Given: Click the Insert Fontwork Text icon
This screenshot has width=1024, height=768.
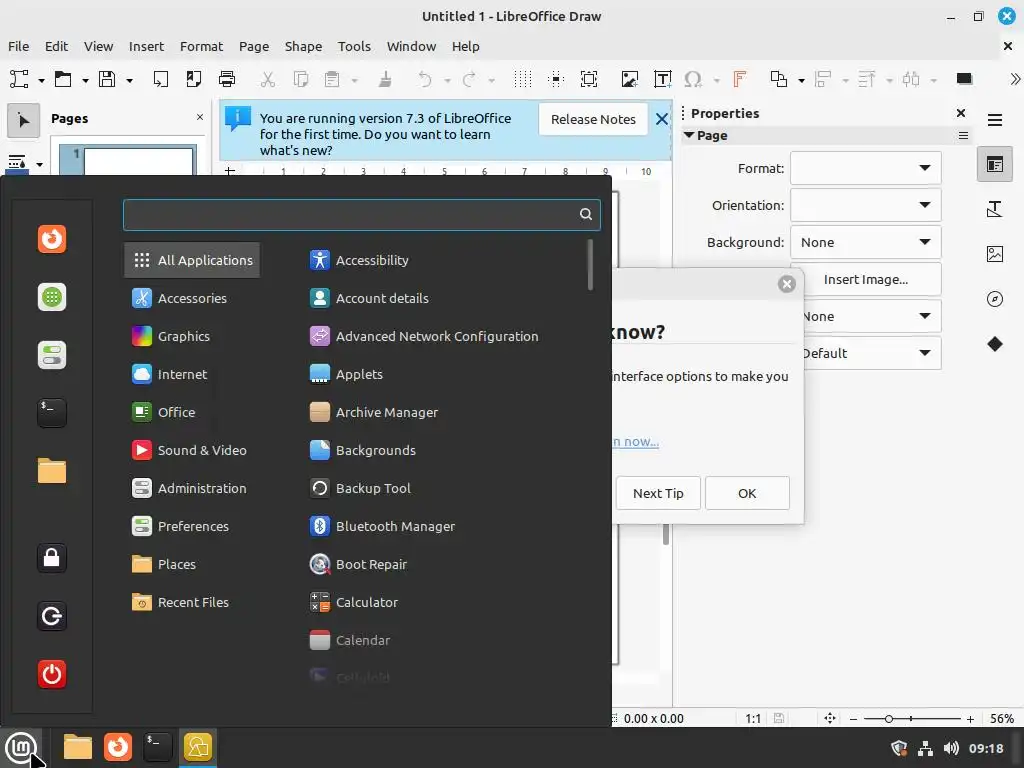Looking at the screenshot, I should coord(739,79).
